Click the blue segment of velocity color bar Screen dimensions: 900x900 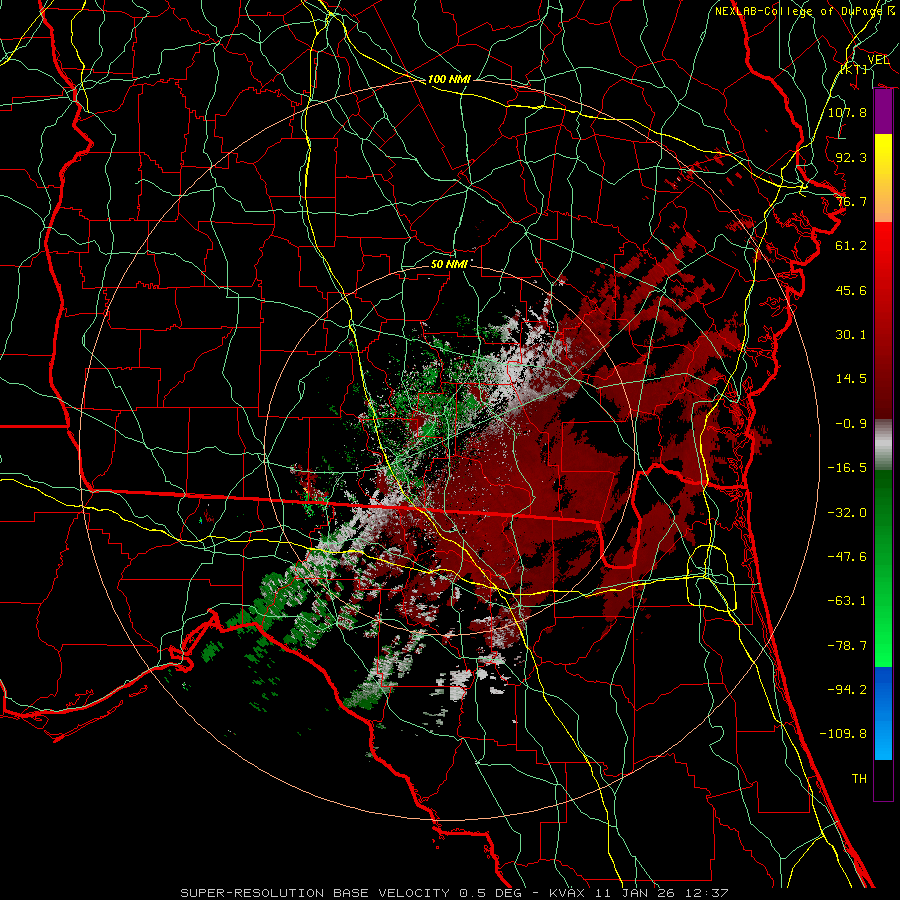[x=883, y=713]
